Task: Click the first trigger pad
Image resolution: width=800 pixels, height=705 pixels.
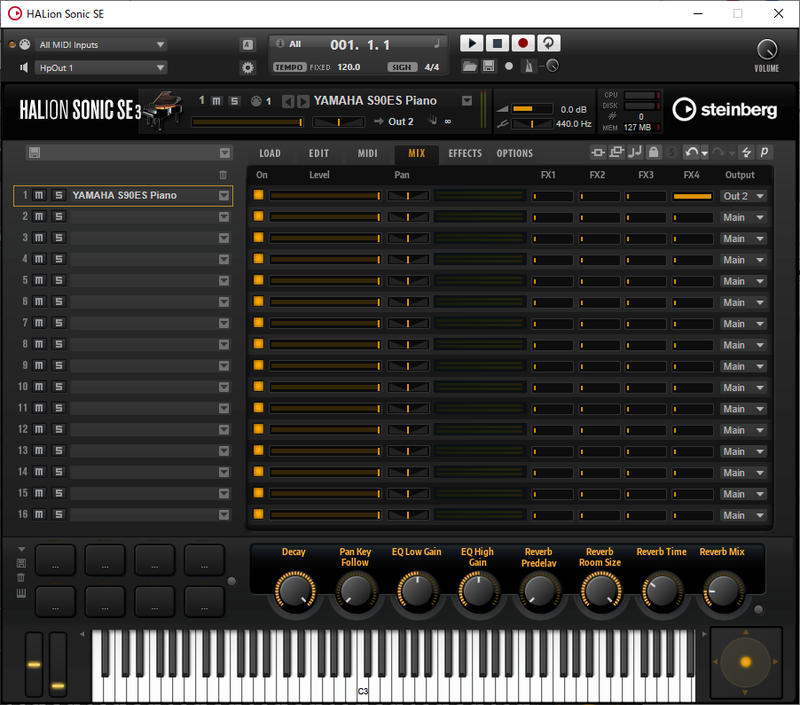Action: (55, 560)
